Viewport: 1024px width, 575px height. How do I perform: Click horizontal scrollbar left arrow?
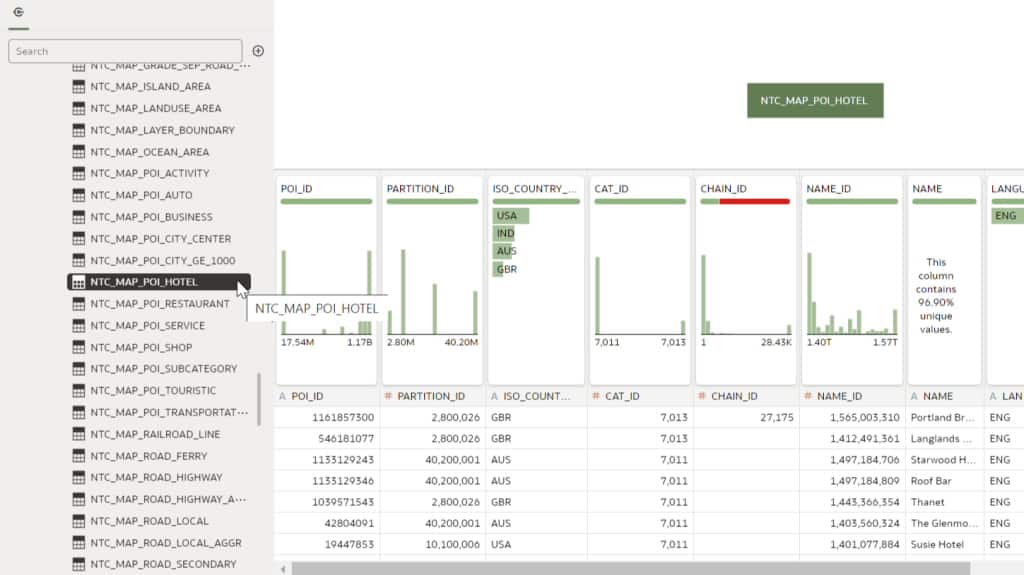[x=283, y=569]
